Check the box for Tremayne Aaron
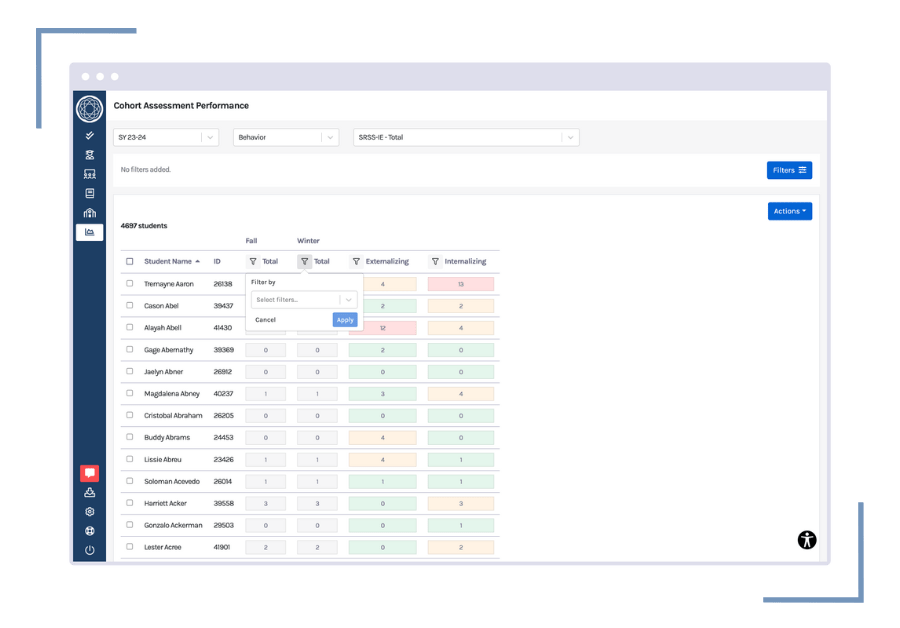900x628 pixels. (x=130, y=284)
